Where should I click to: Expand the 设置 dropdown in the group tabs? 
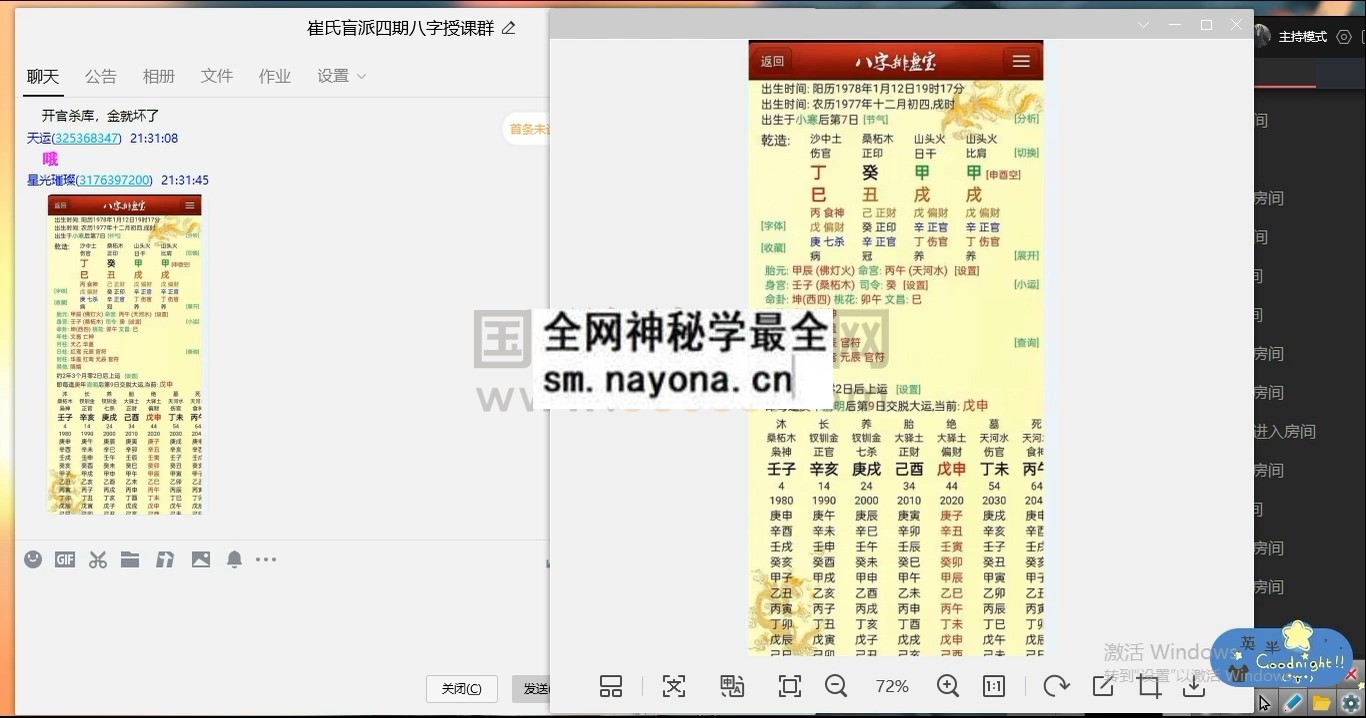tap(341, 76)
